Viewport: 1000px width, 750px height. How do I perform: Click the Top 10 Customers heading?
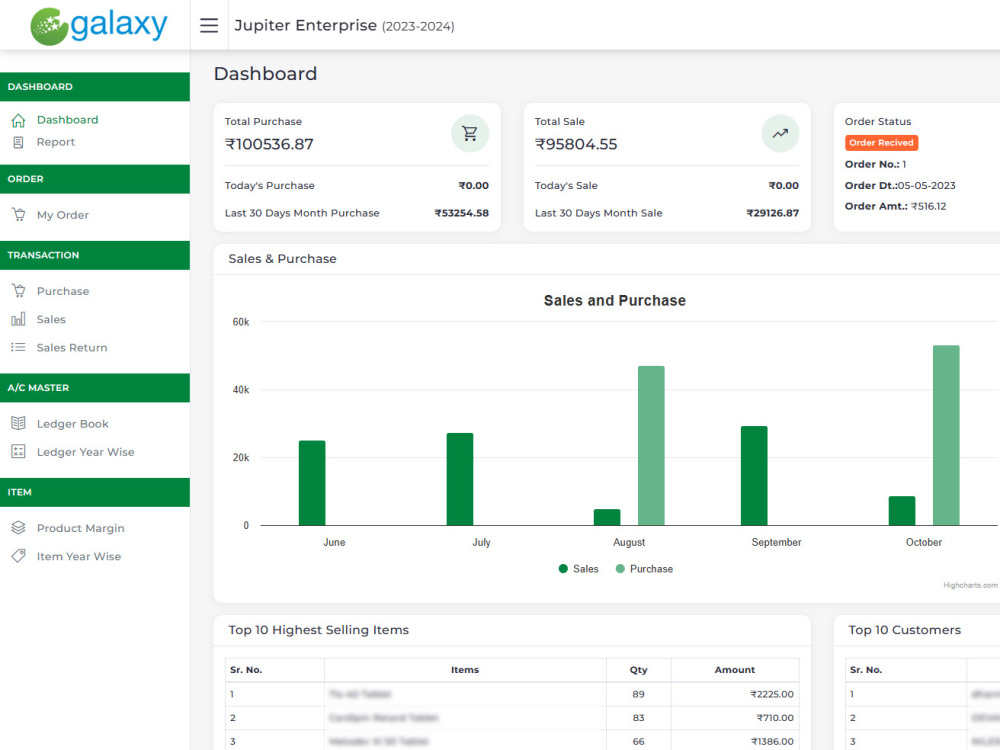point(904,630)
